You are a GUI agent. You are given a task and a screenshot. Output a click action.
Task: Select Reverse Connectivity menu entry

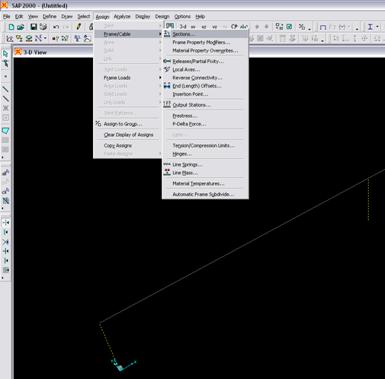point(205,78)
